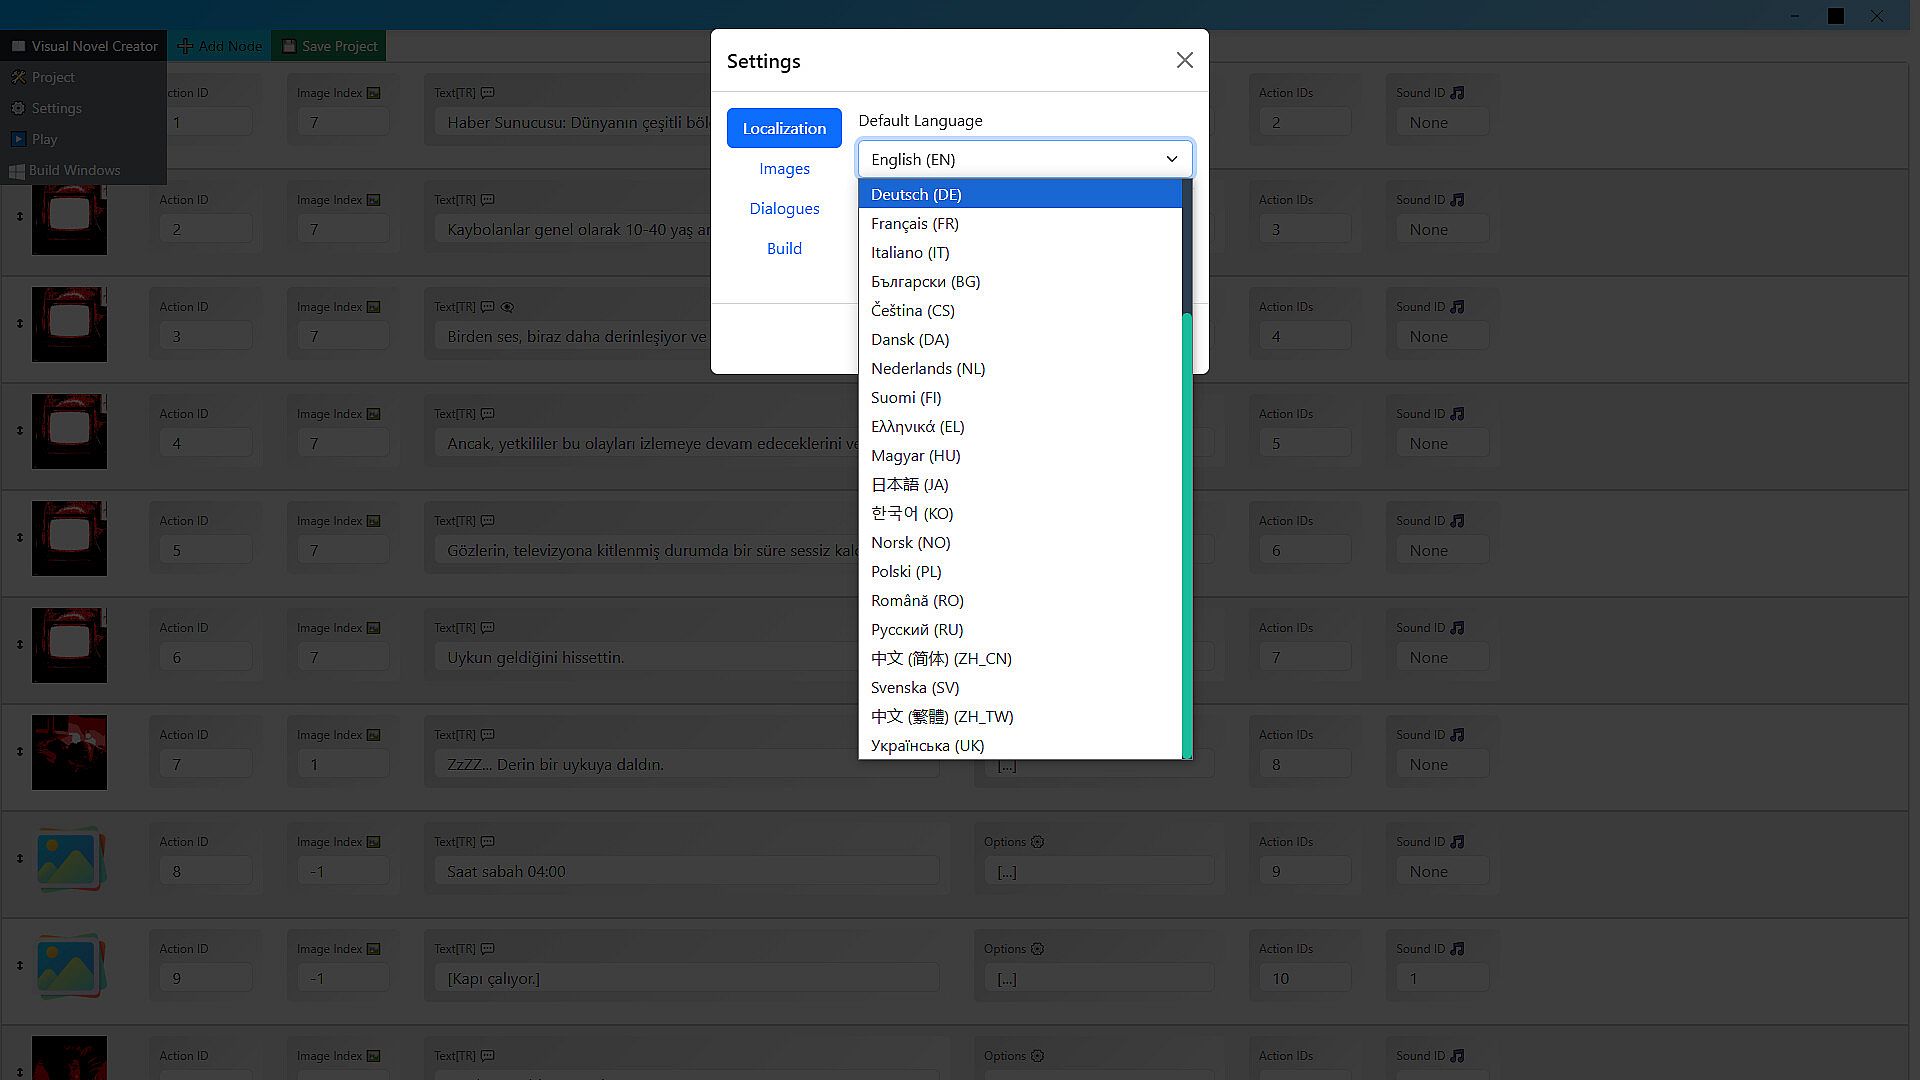The image size is (1920, 1080).
Task: Click the Localization tab button
Action: tap(784, 128)
